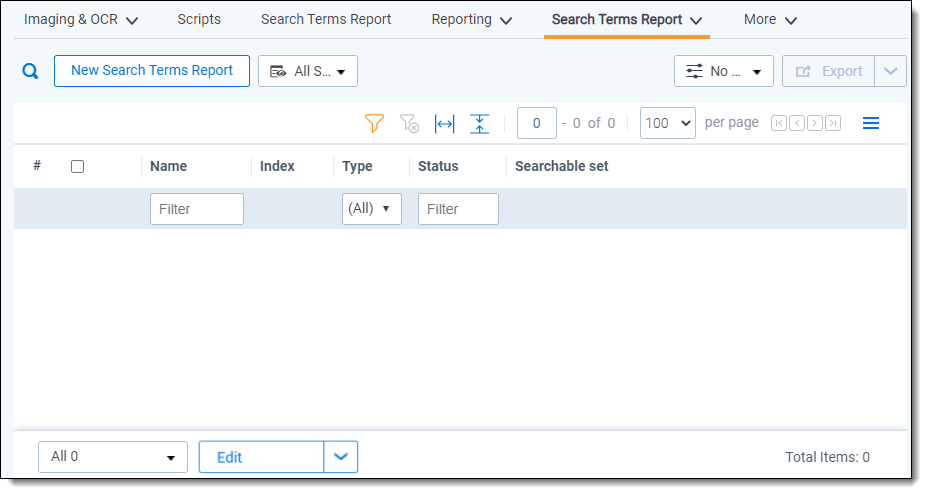Open the hamburger list options menu

point(871,123)
